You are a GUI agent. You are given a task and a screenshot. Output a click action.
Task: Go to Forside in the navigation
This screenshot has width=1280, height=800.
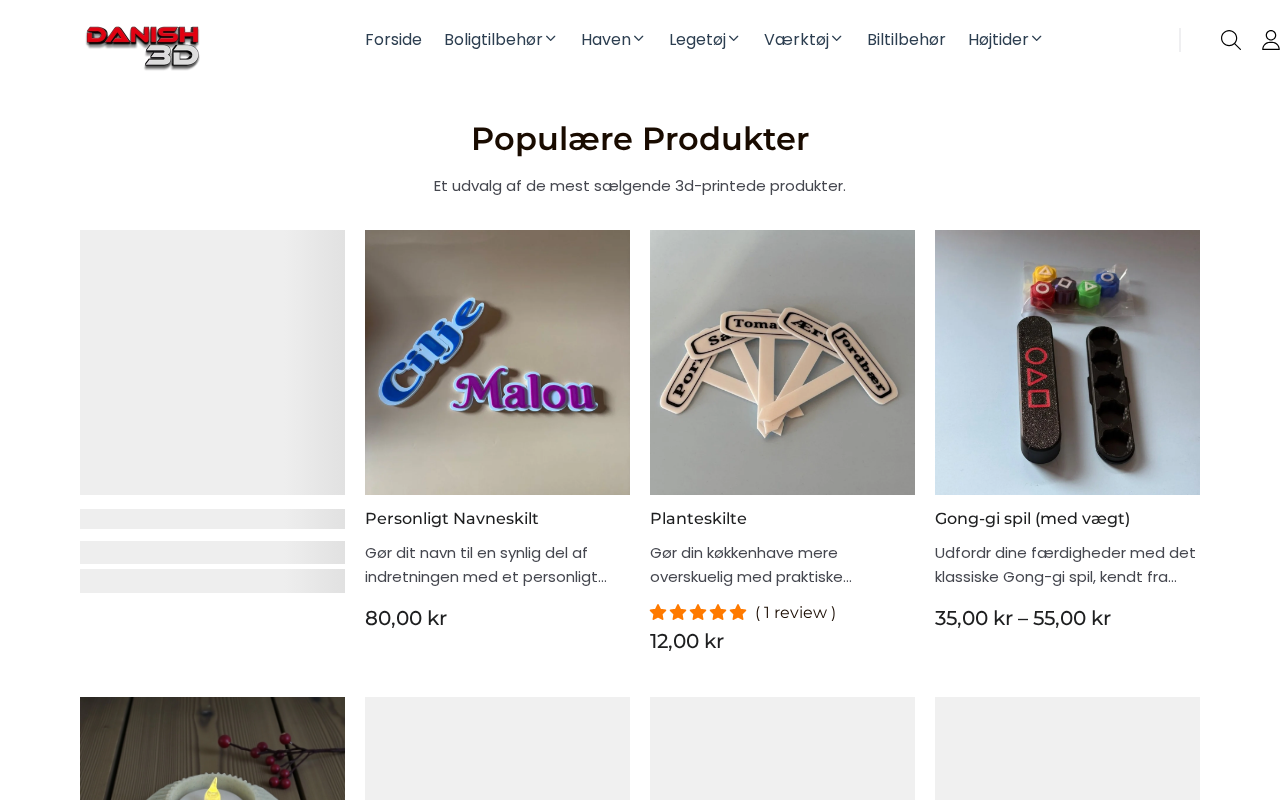(393, 40)
